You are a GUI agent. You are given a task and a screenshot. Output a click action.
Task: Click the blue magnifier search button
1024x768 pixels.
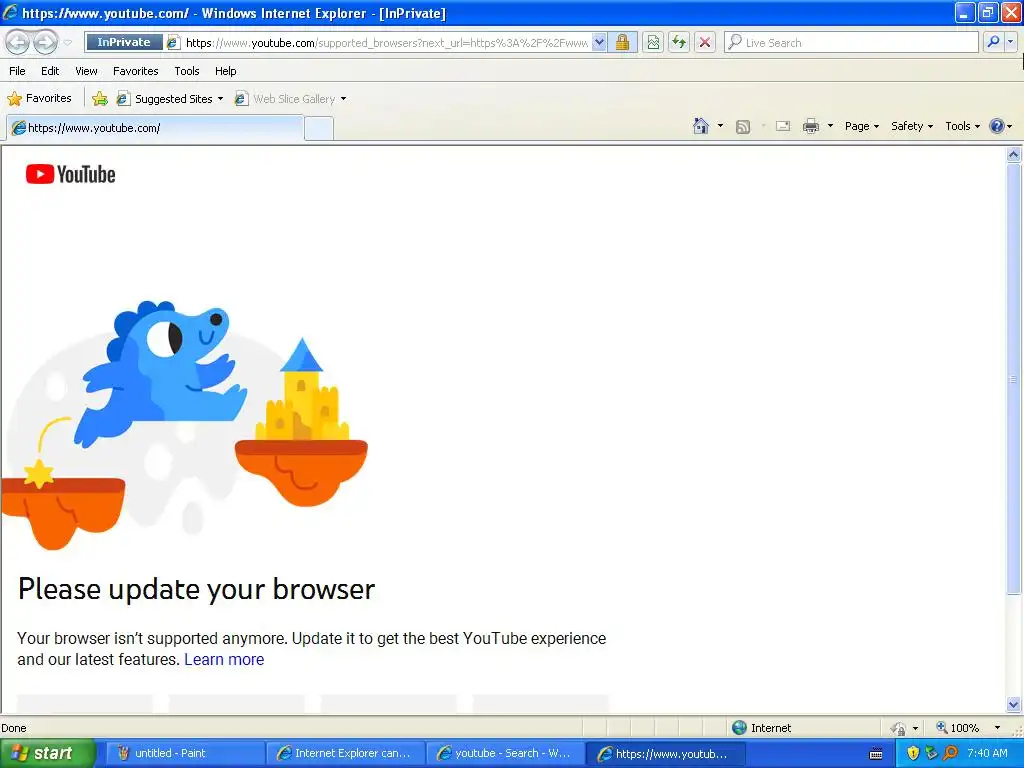[993, 42]
